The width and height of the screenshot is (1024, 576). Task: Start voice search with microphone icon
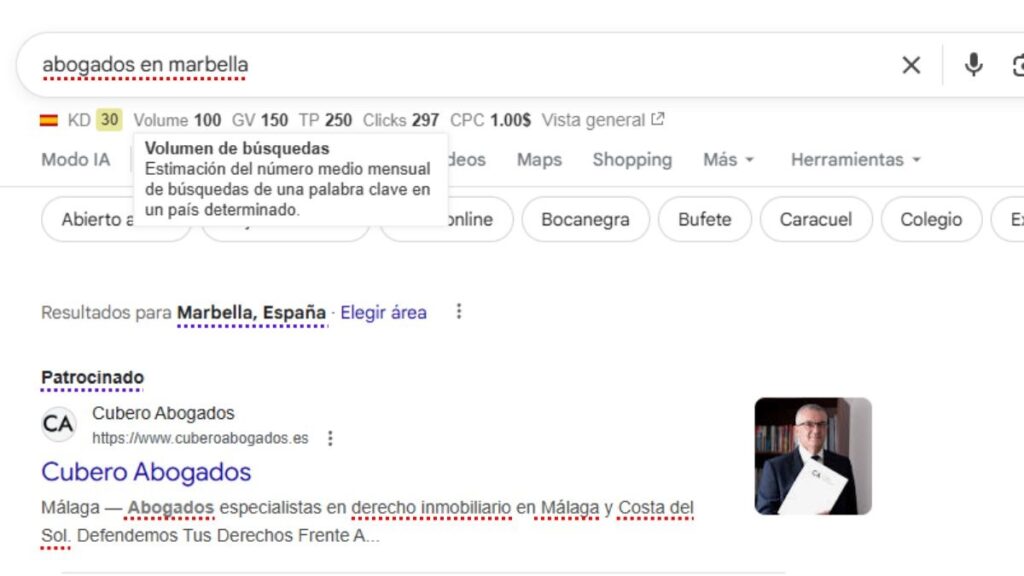pos(973,65)
